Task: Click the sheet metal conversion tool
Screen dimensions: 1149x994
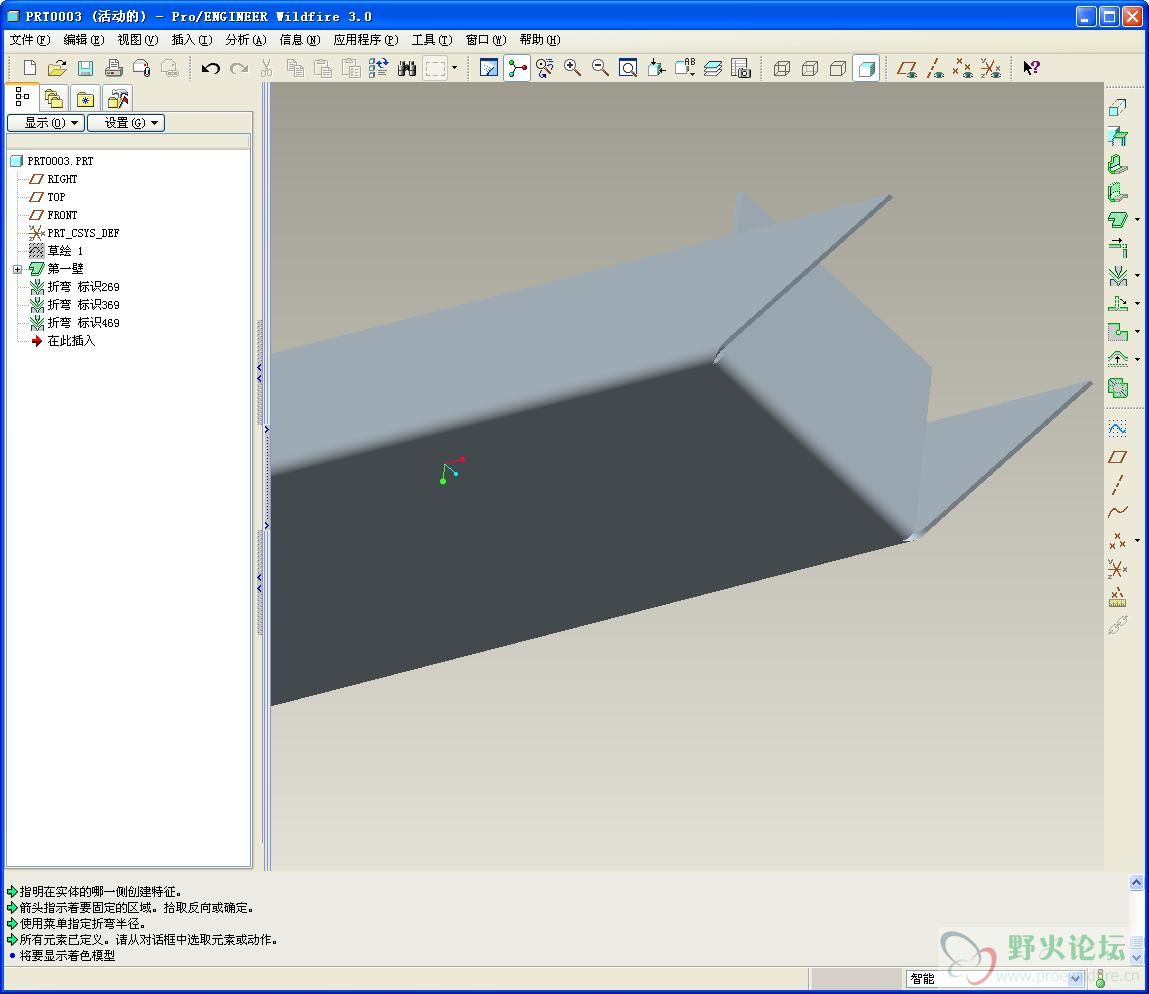Action: click(1117, 108)
